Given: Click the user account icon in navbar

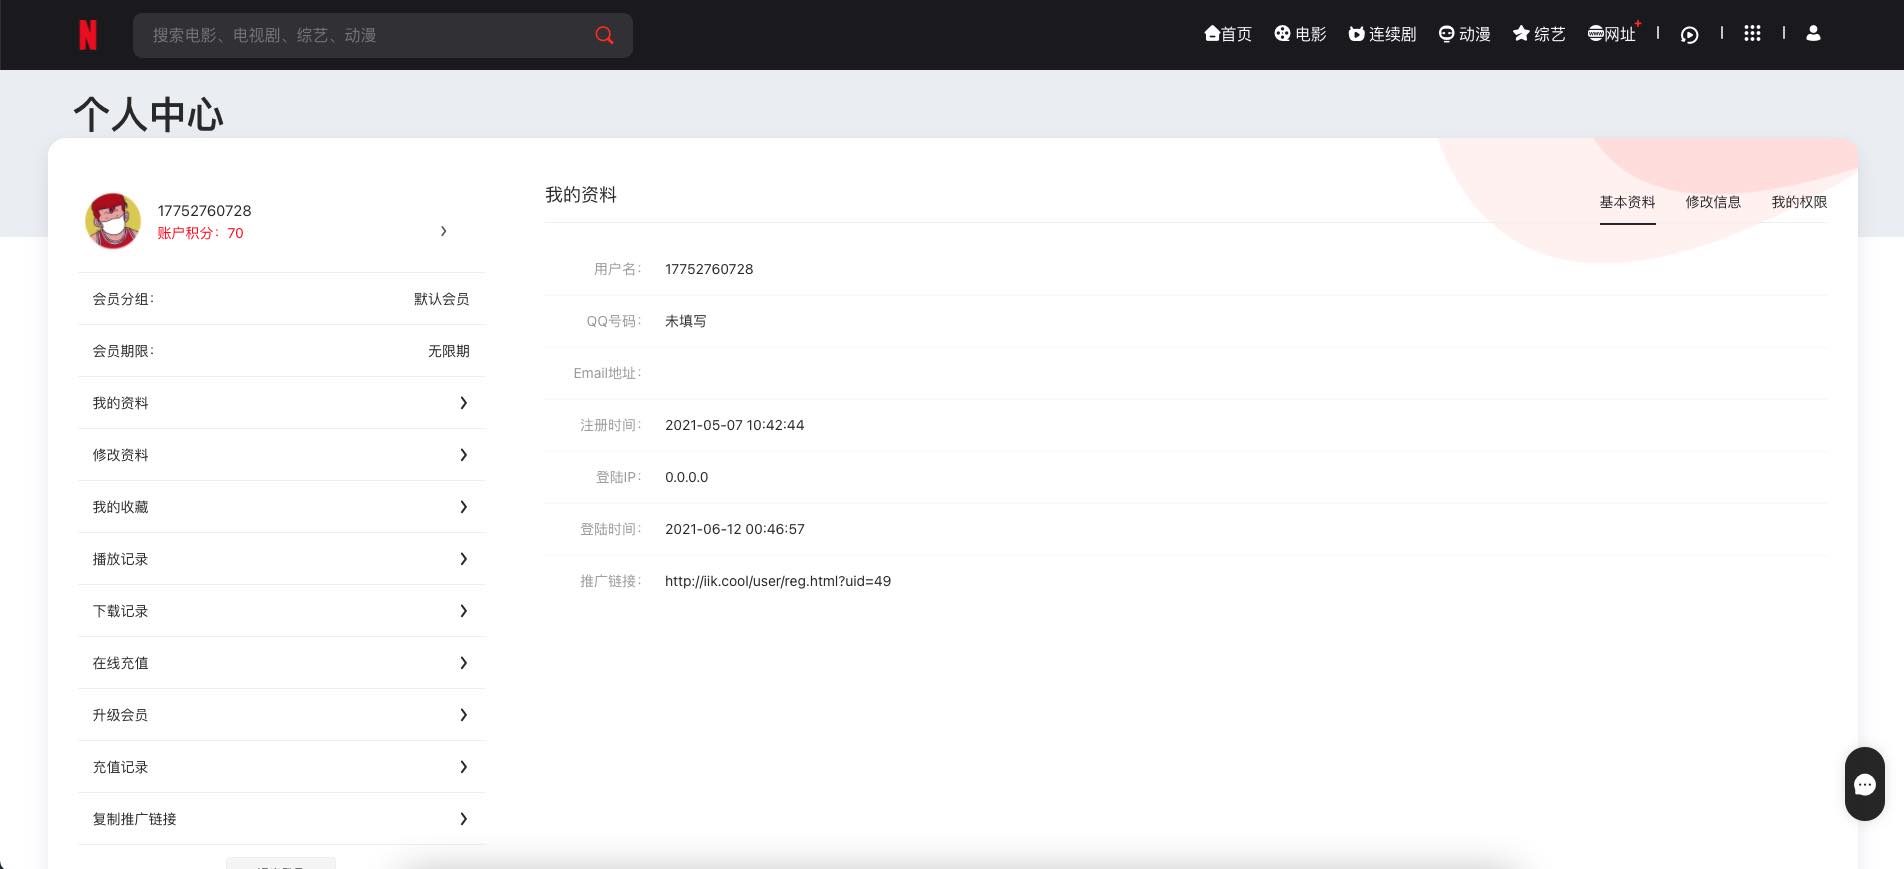Looking at the screenshot, I should coord(1813,34).
